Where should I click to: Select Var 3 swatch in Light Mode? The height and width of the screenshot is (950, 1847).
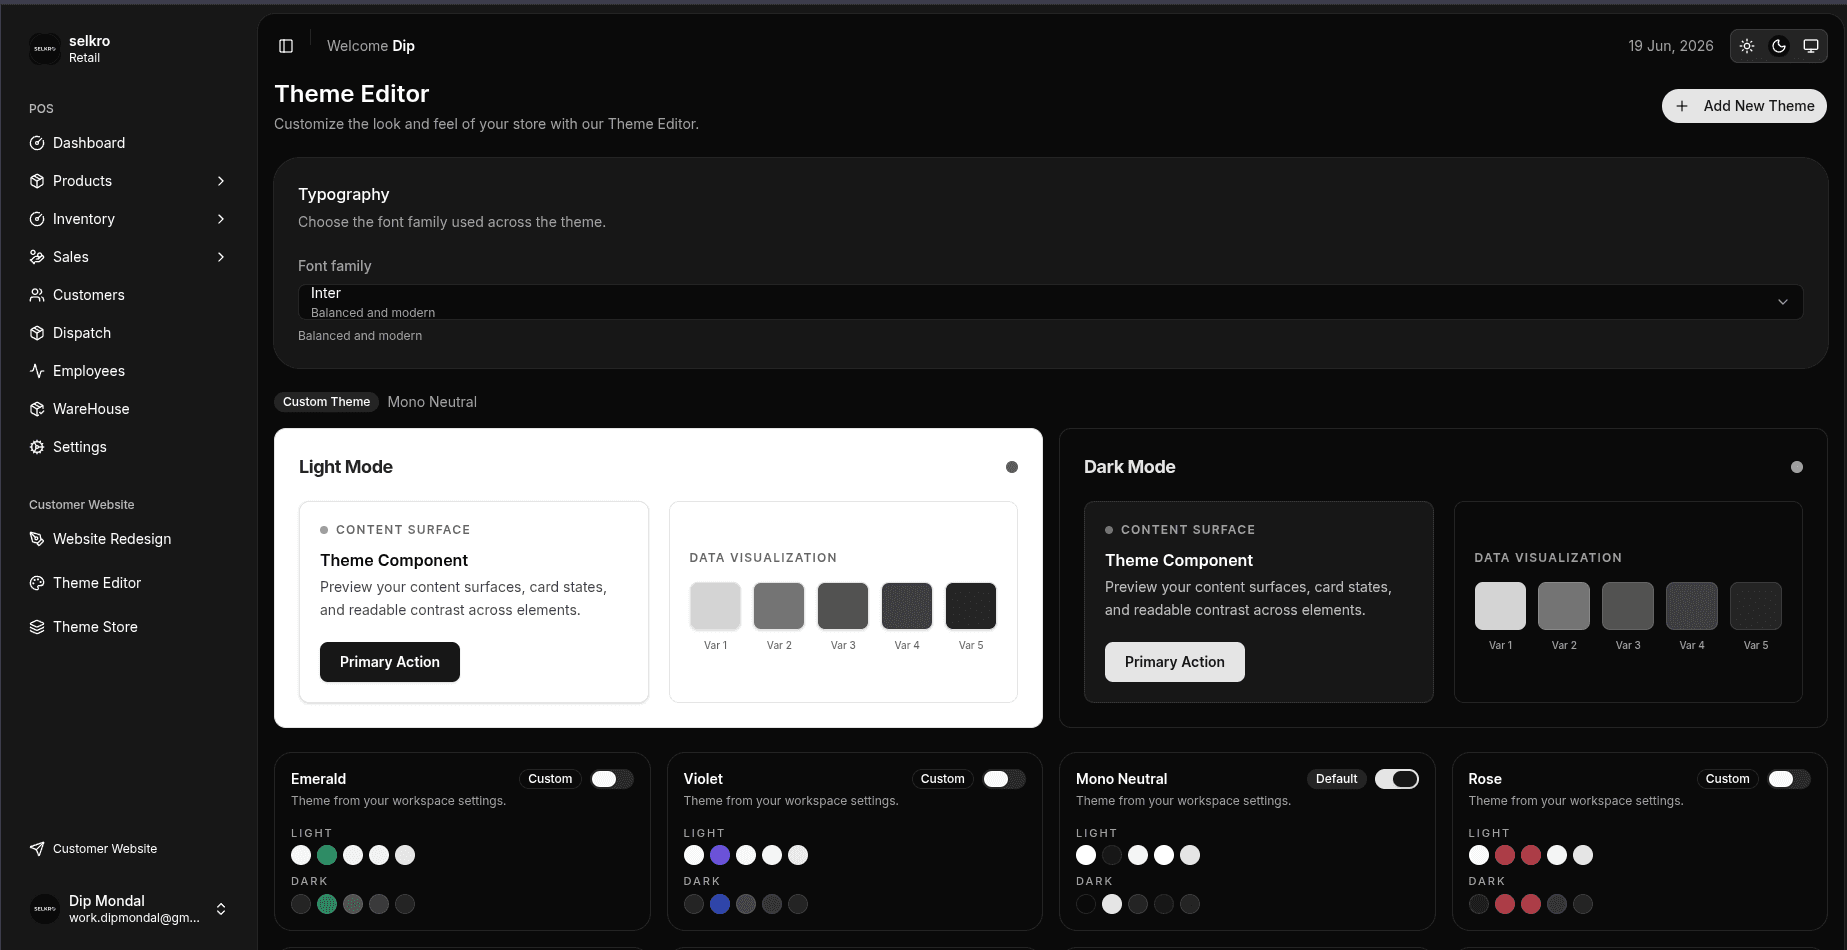tap(843, 606)
